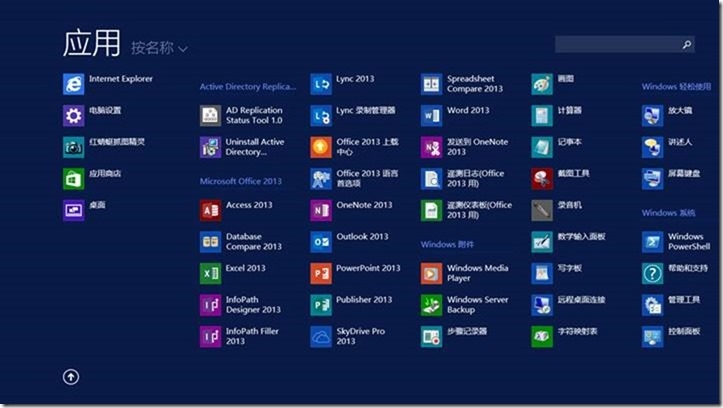Launch Publisher 2013
Screen dimensions: 723x408
[351, 305]
